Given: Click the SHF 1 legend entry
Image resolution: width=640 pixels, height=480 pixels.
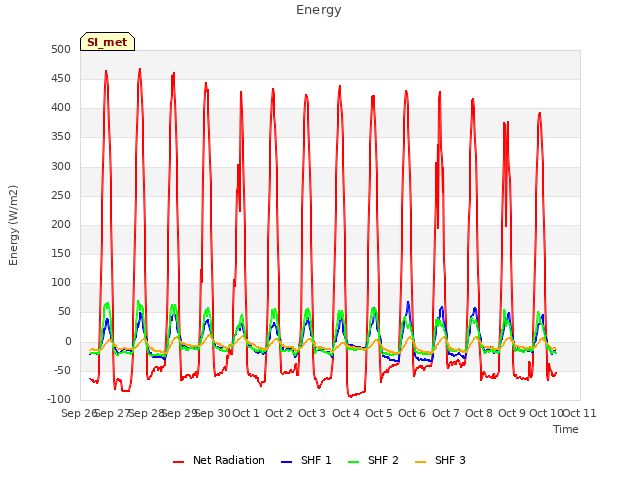Looking at the screenshot, I should [x=306, y=460].
